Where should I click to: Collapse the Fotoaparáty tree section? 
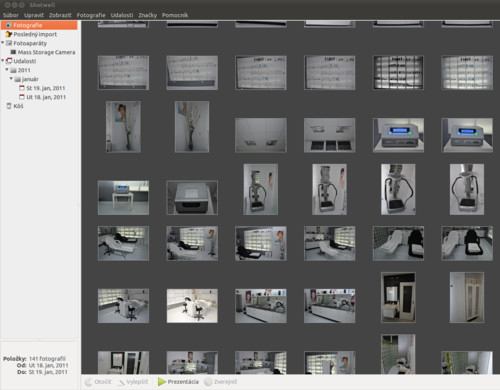3,43
